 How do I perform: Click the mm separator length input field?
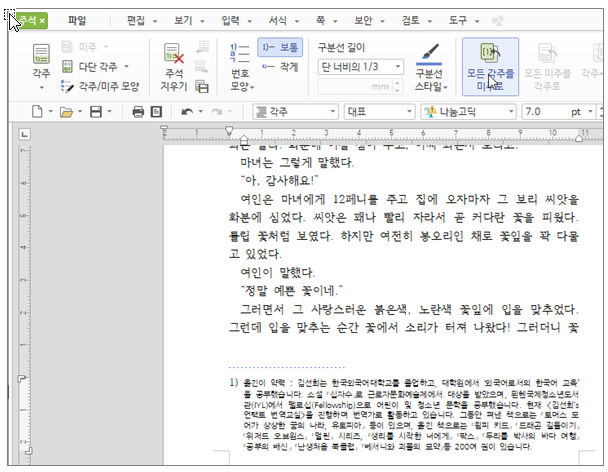356,86
